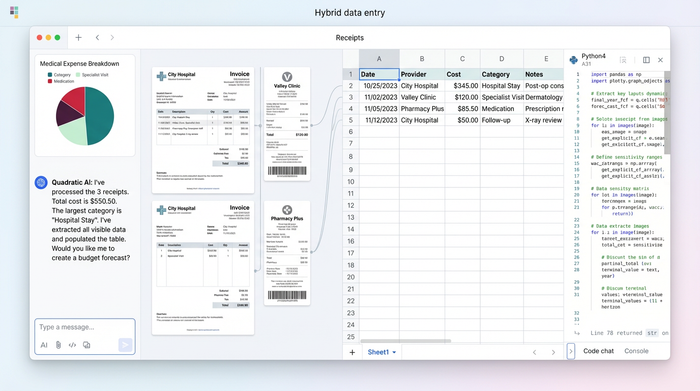Collapse code chat panel with chevron
The width and height of the screenshot is (700, 391).
click(x=571, y=351)
